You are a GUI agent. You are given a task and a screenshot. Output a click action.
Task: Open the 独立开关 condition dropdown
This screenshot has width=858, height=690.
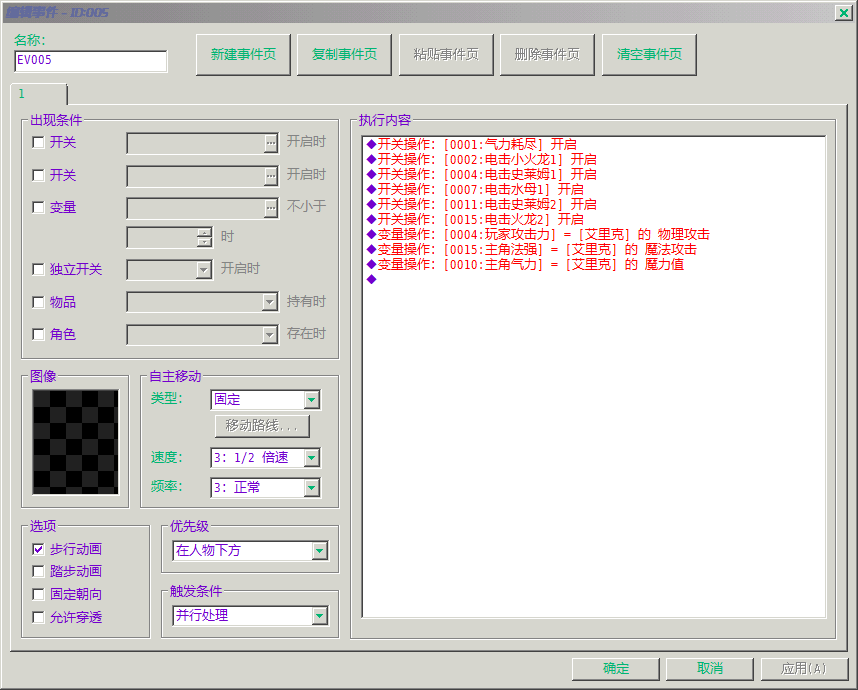tap(170, 270)
